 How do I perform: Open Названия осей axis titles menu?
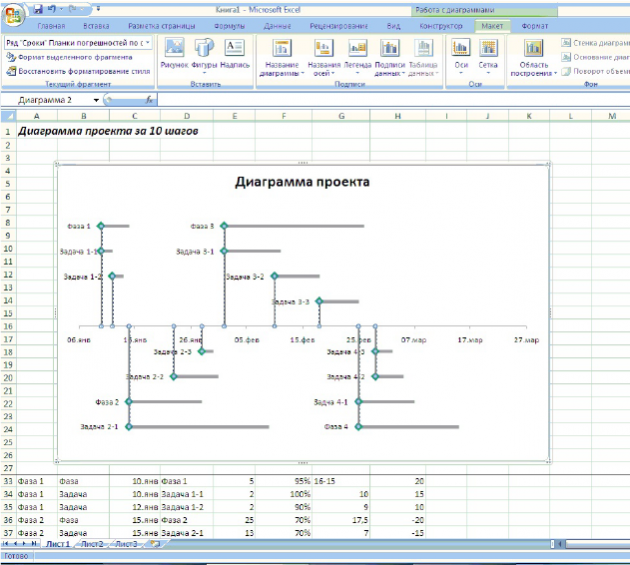tap(324, 57)
